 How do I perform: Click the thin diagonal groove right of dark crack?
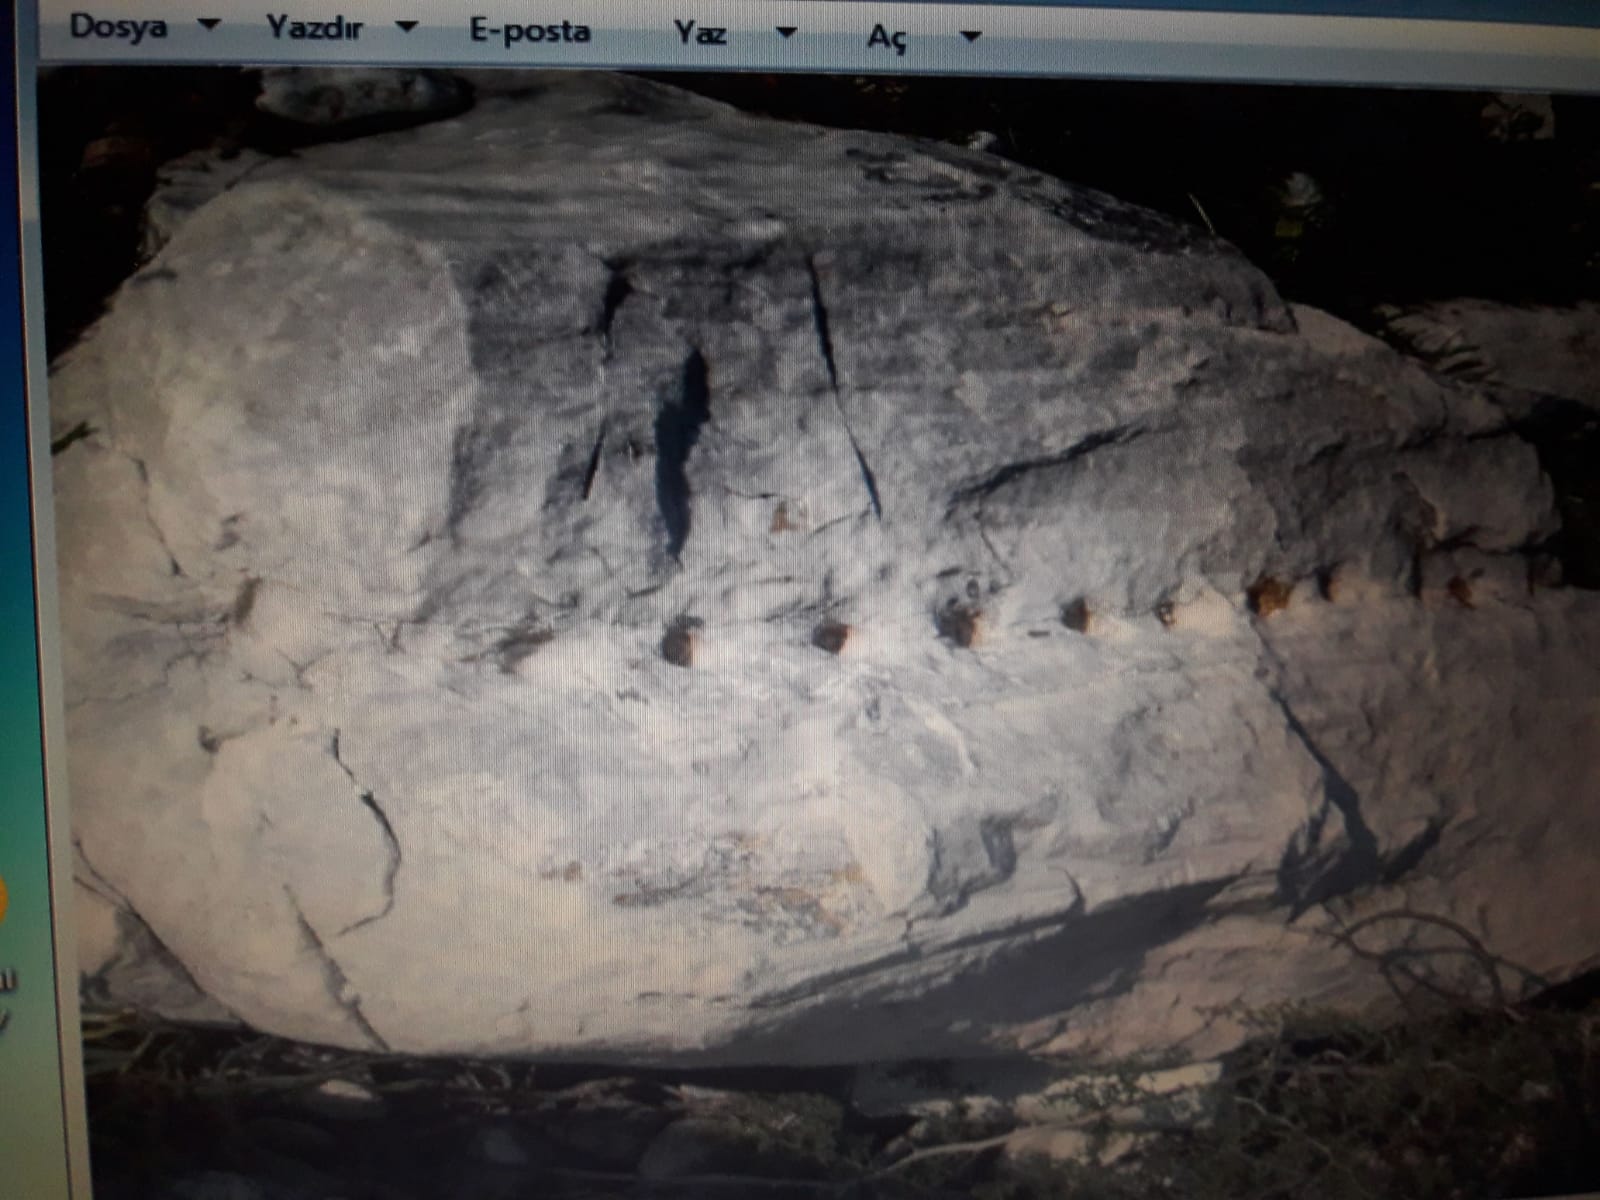845,390
